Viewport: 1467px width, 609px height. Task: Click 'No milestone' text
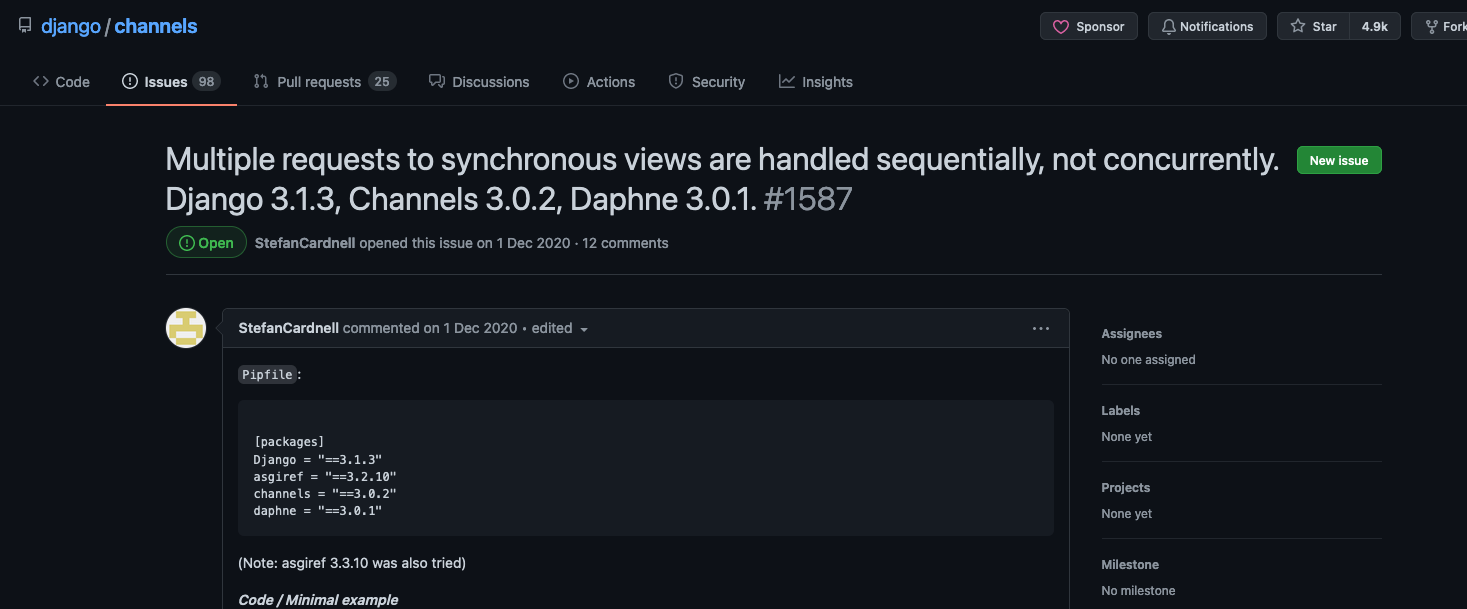click(x=1138, y=591)
